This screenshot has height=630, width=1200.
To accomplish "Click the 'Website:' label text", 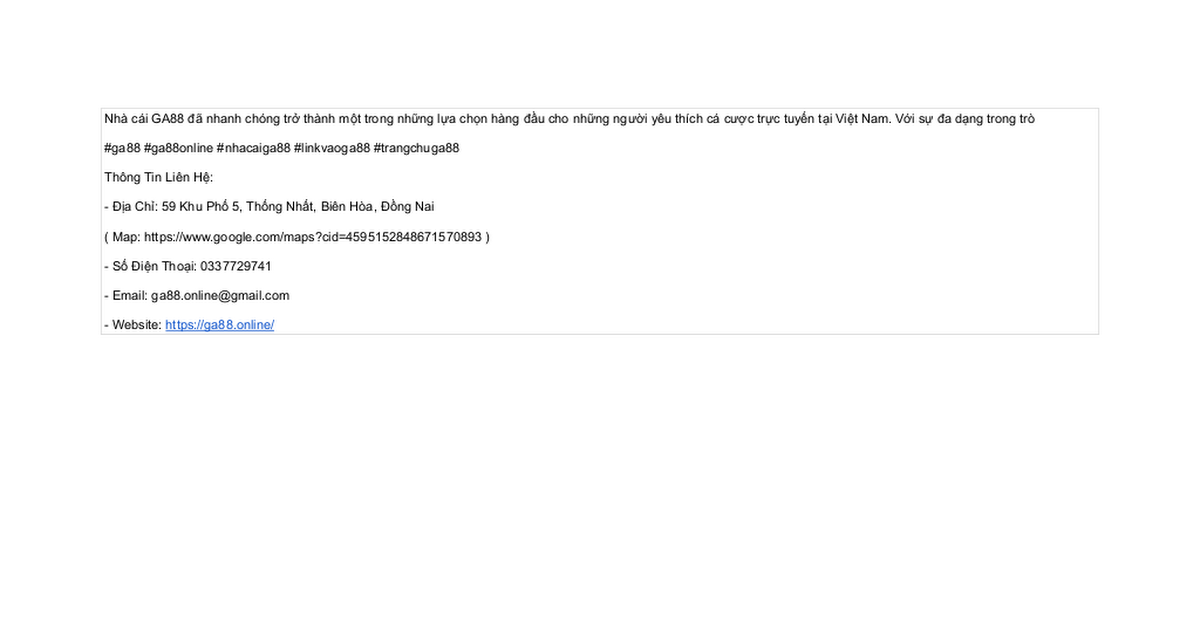I will coord(136,325).
